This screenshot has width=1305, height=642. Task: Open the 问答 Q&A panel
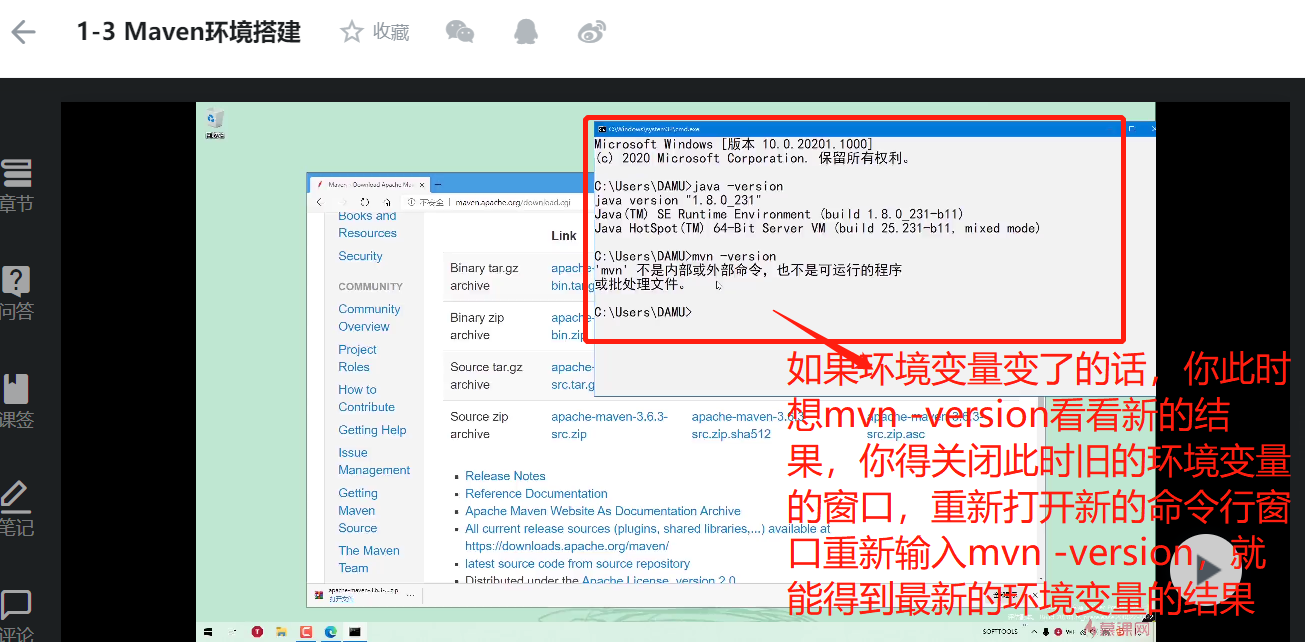[x=16, y=293]
